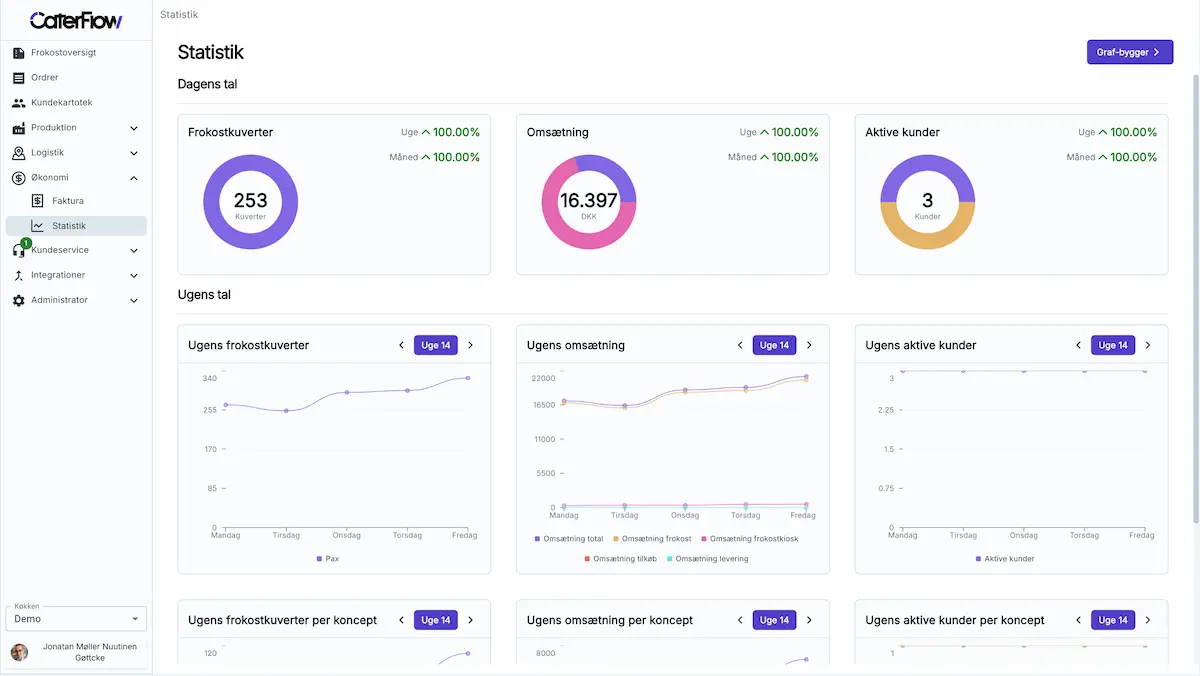Select the Uge 14 badge on Ugens omsætning
Screen dimensions: 1200x676
(x=774, y=344)
